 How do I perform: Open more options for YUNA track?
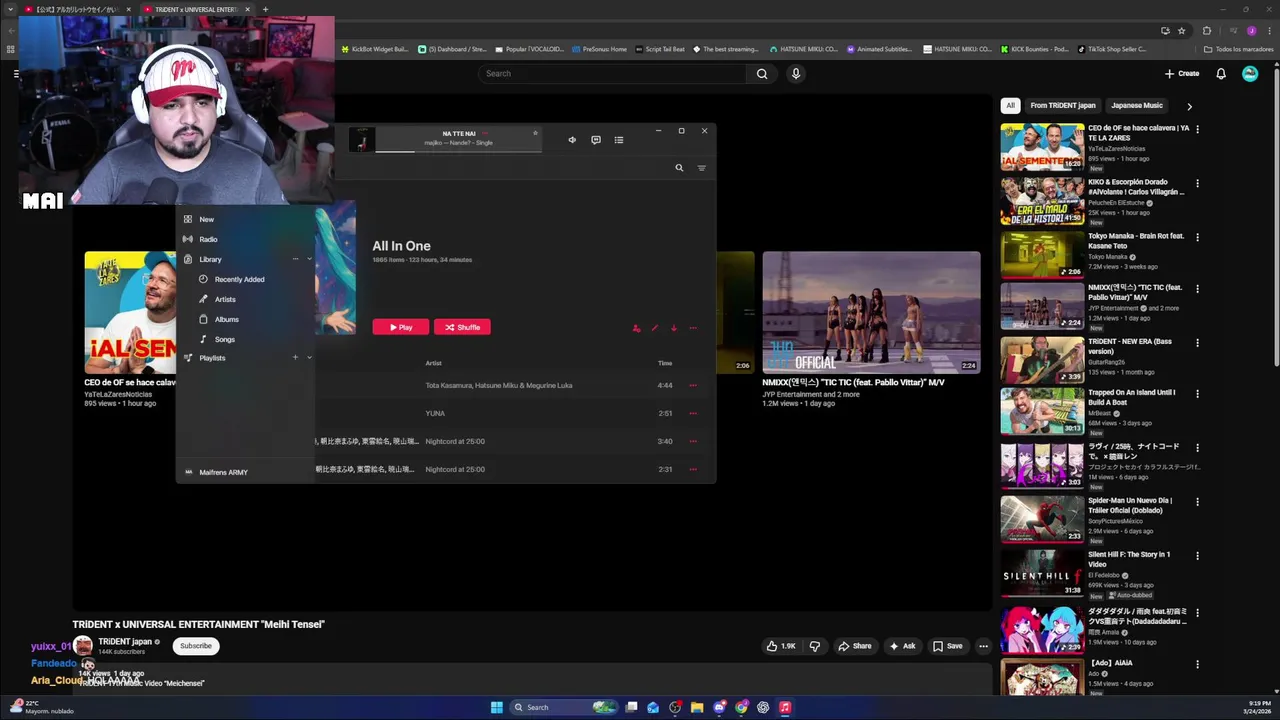[x=693, y=413]
